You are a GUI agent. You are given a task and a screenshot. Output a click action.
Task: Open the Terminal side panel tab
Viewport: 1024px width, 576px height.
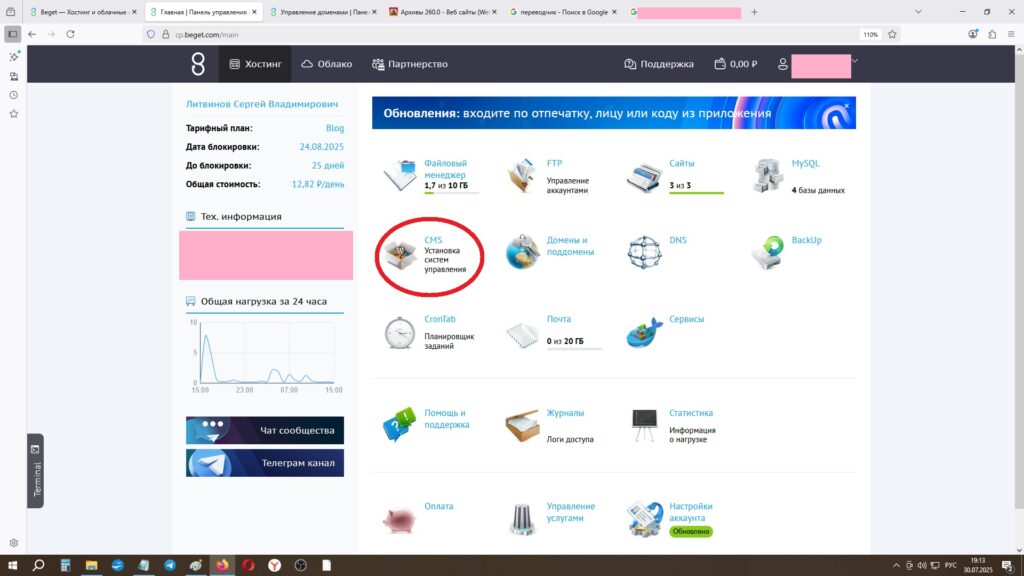(x=35, y=471)
